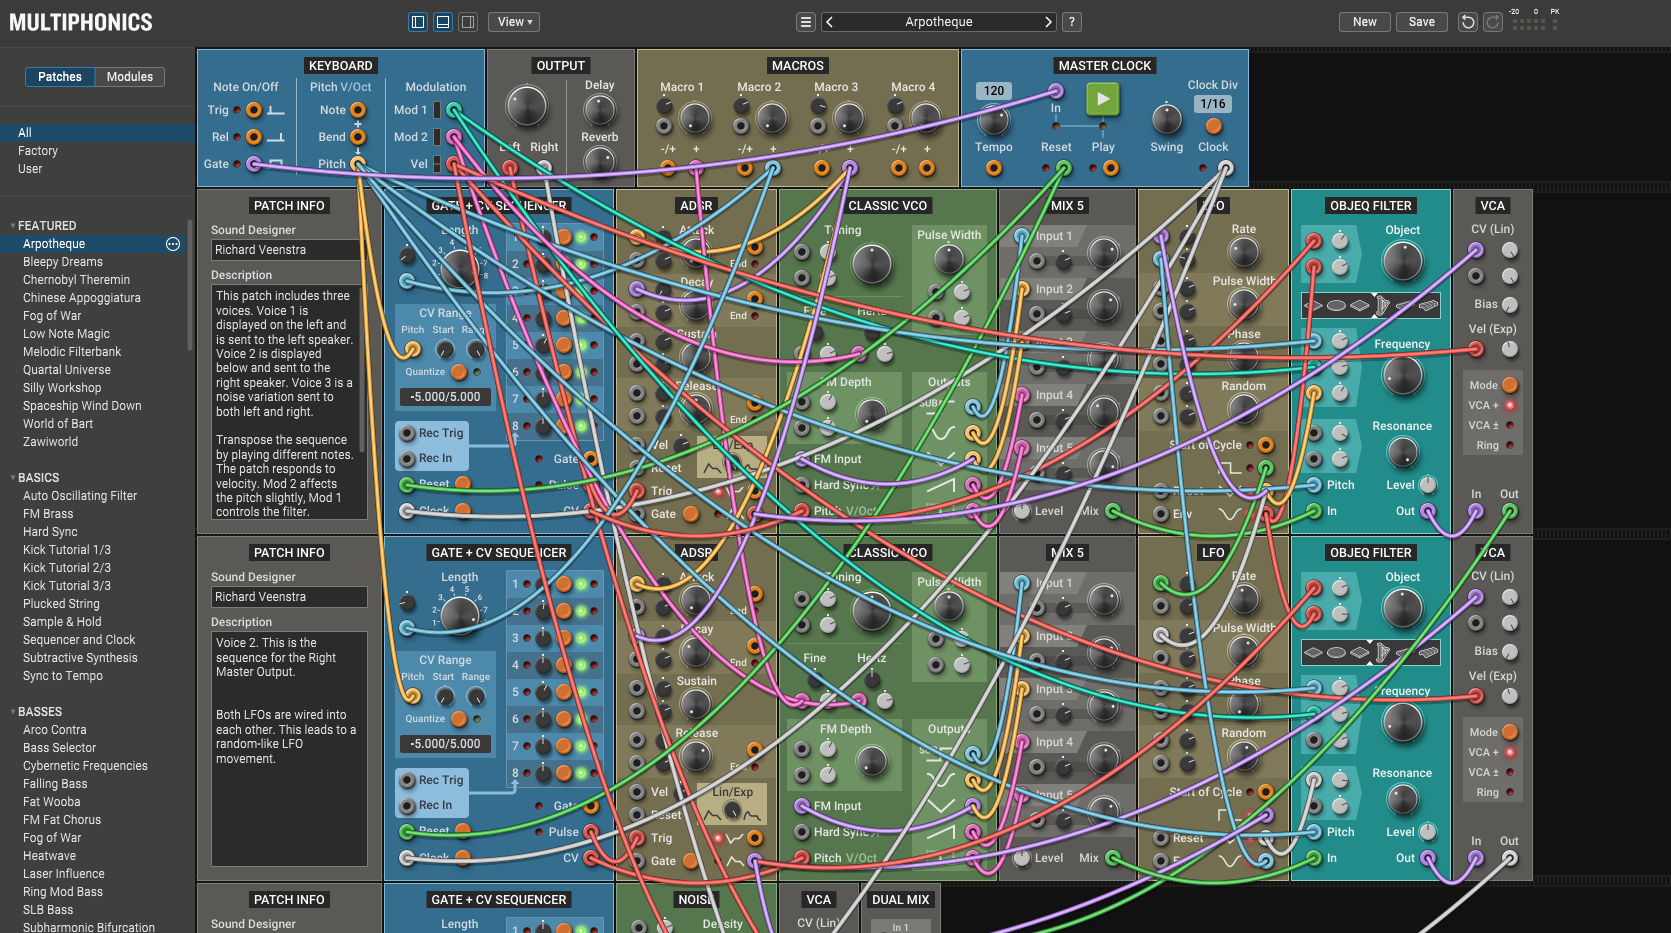
Task: Collapse the FEATURED patch category
Action: (13, 226)
